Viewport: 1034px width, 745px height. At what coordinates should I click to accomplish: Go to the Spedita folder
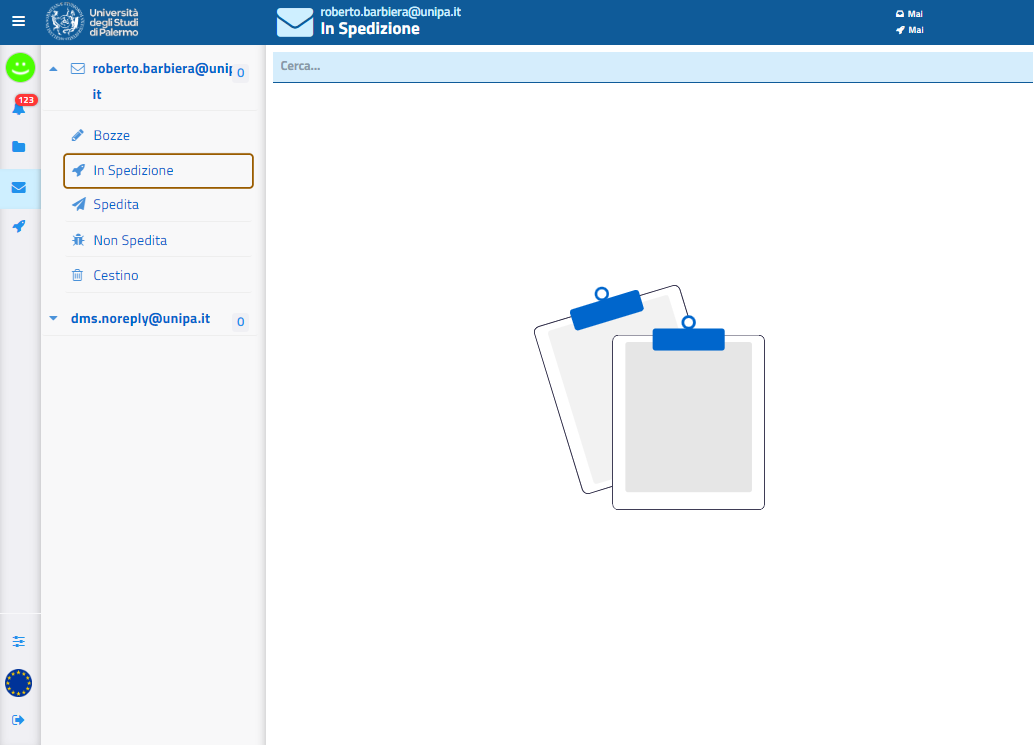point(116,205)
